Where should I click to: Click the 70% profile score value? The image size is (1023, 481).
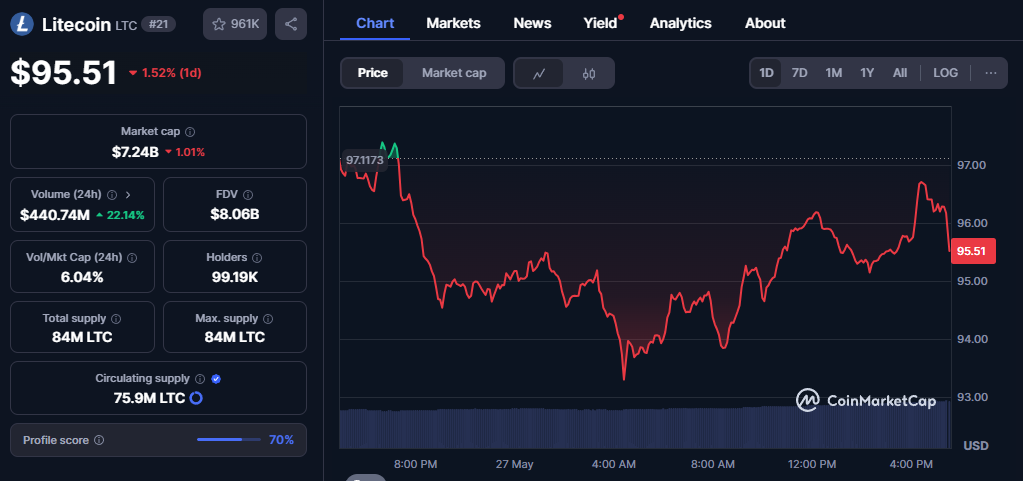pos(281,440)
